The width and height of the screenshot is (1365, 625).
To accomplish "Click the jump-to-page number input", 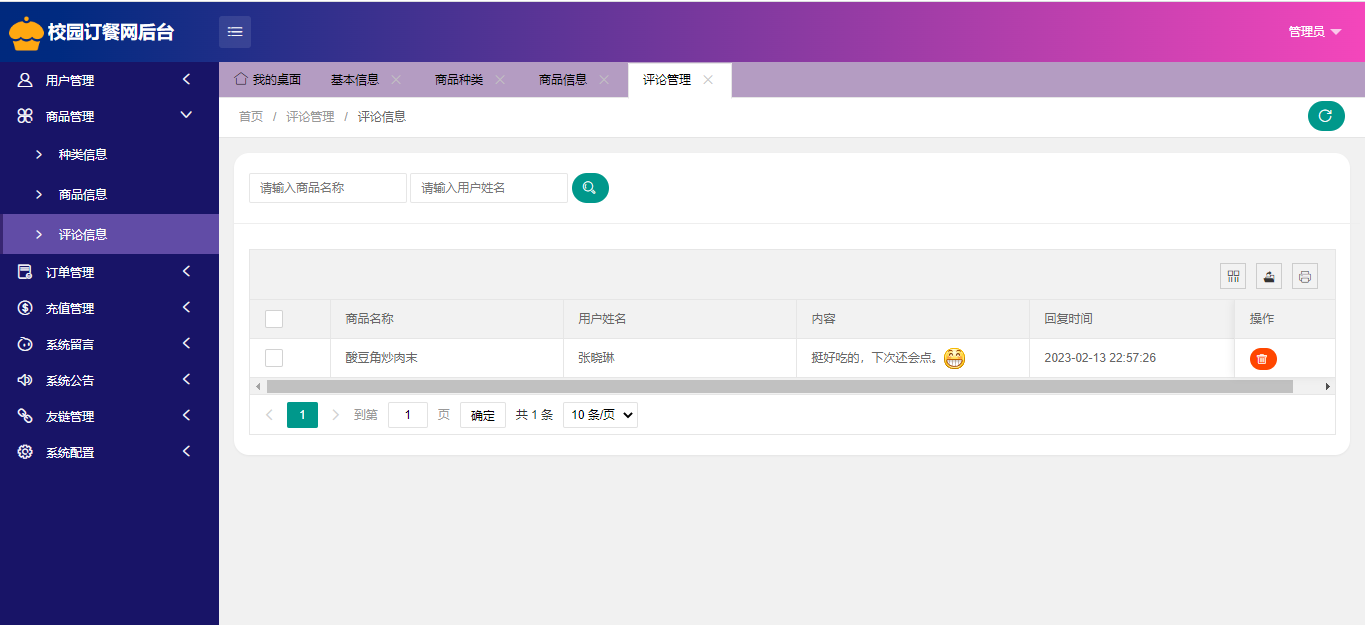I will tap(408, 415).
